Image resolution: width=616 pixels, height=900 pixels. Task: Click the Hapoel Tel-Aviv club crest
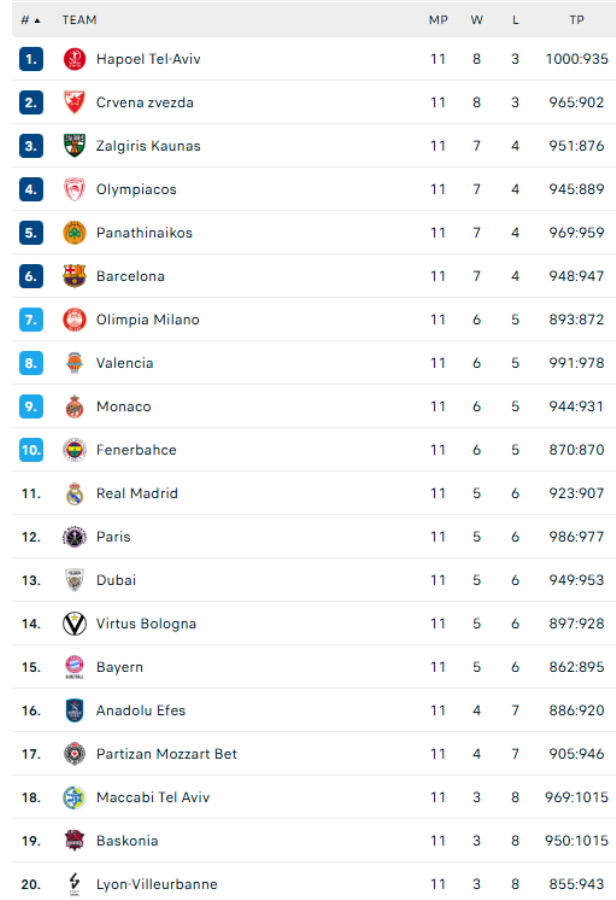click(x=74, y=58)
